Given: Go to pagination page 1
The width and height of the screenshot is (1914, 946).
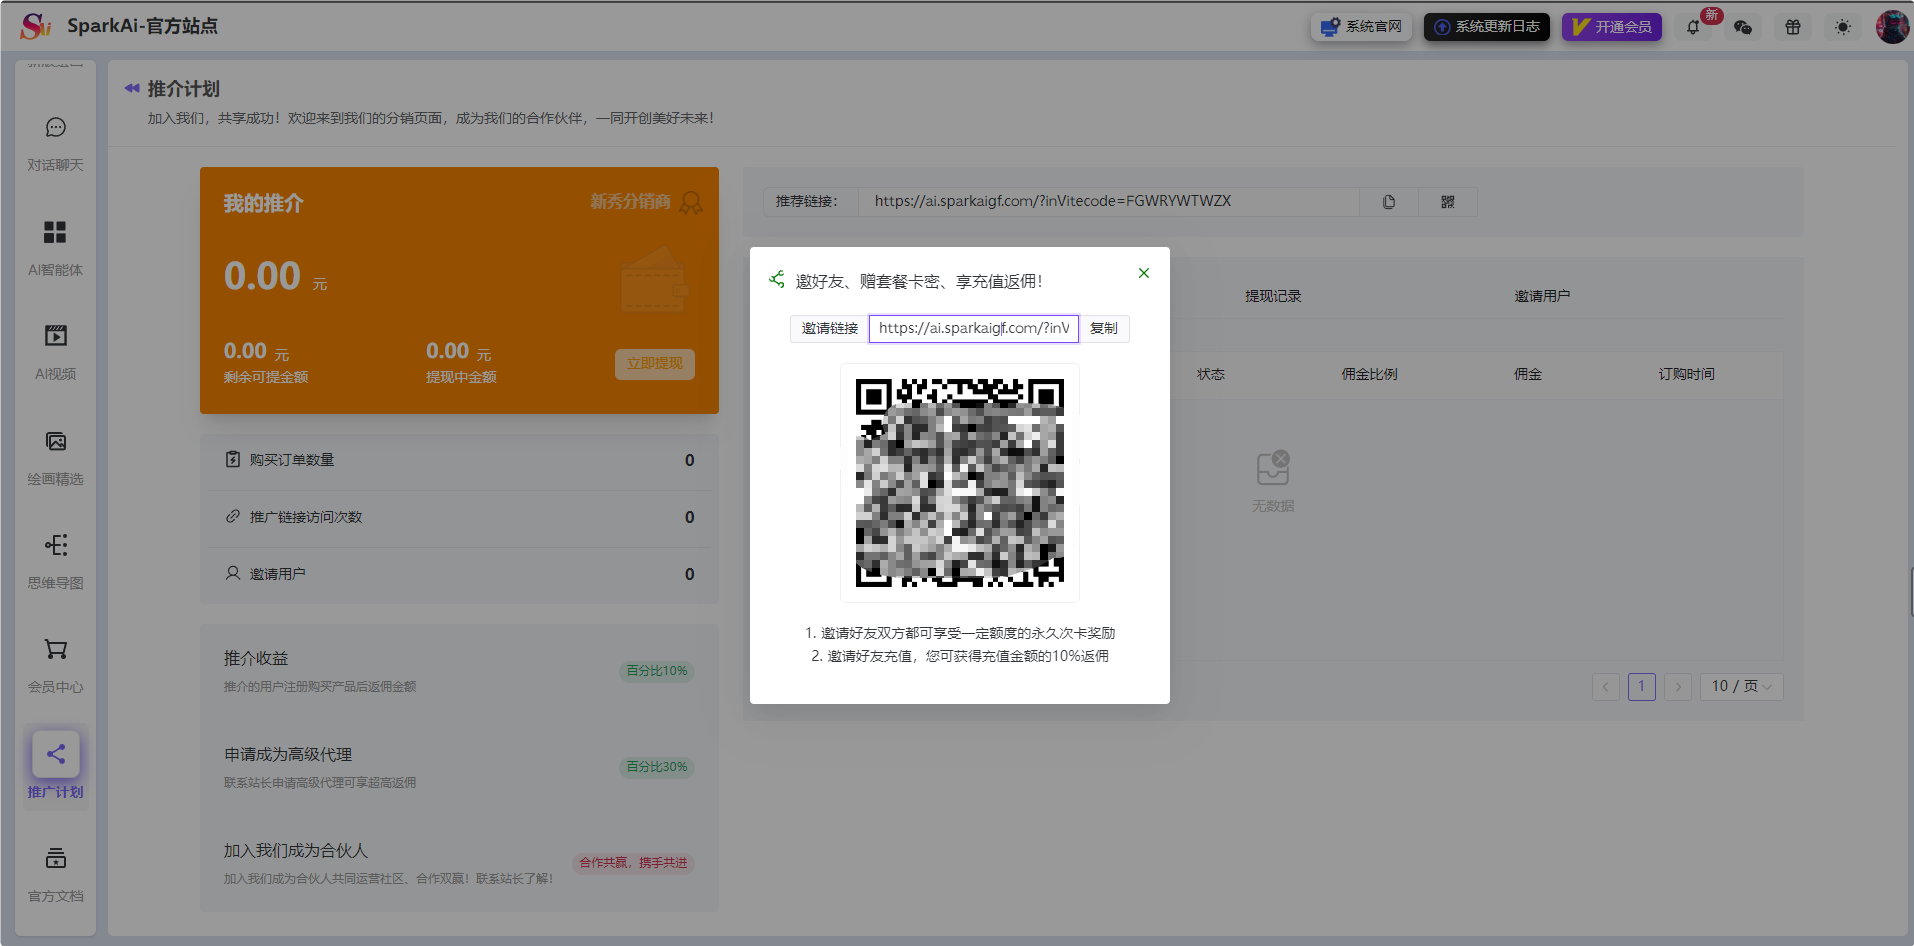Looking at the screenshot, I should [x=1642, y=686].
